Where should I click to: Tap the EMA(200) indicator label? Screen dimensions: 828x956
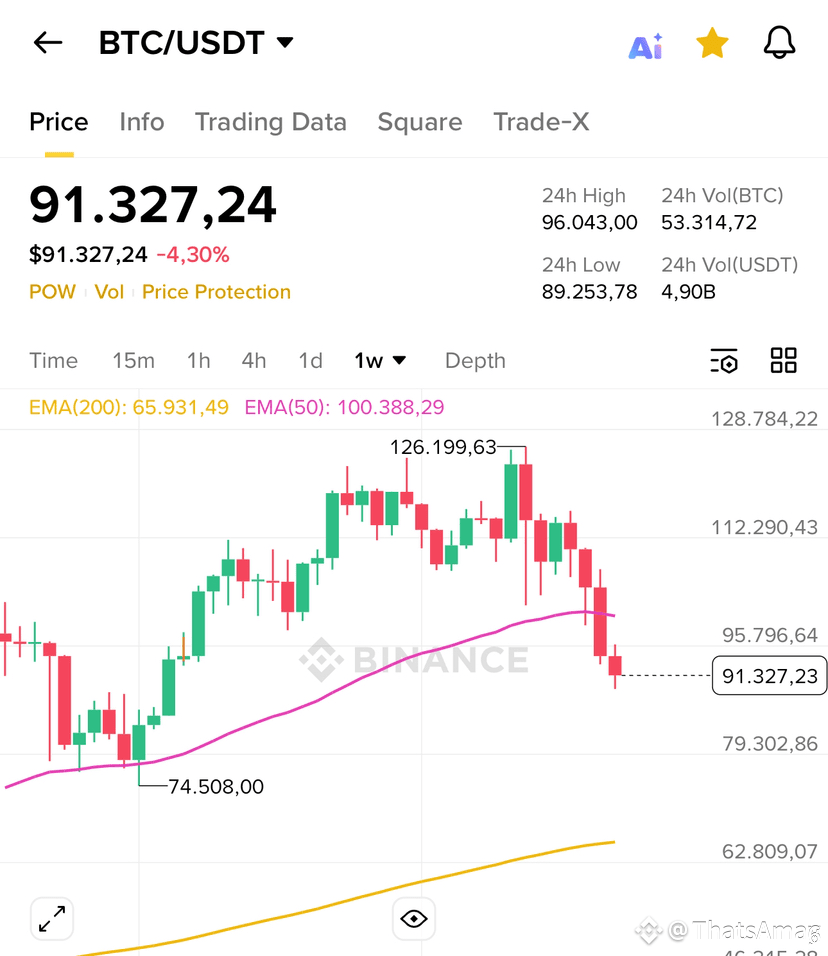(129, 407)
